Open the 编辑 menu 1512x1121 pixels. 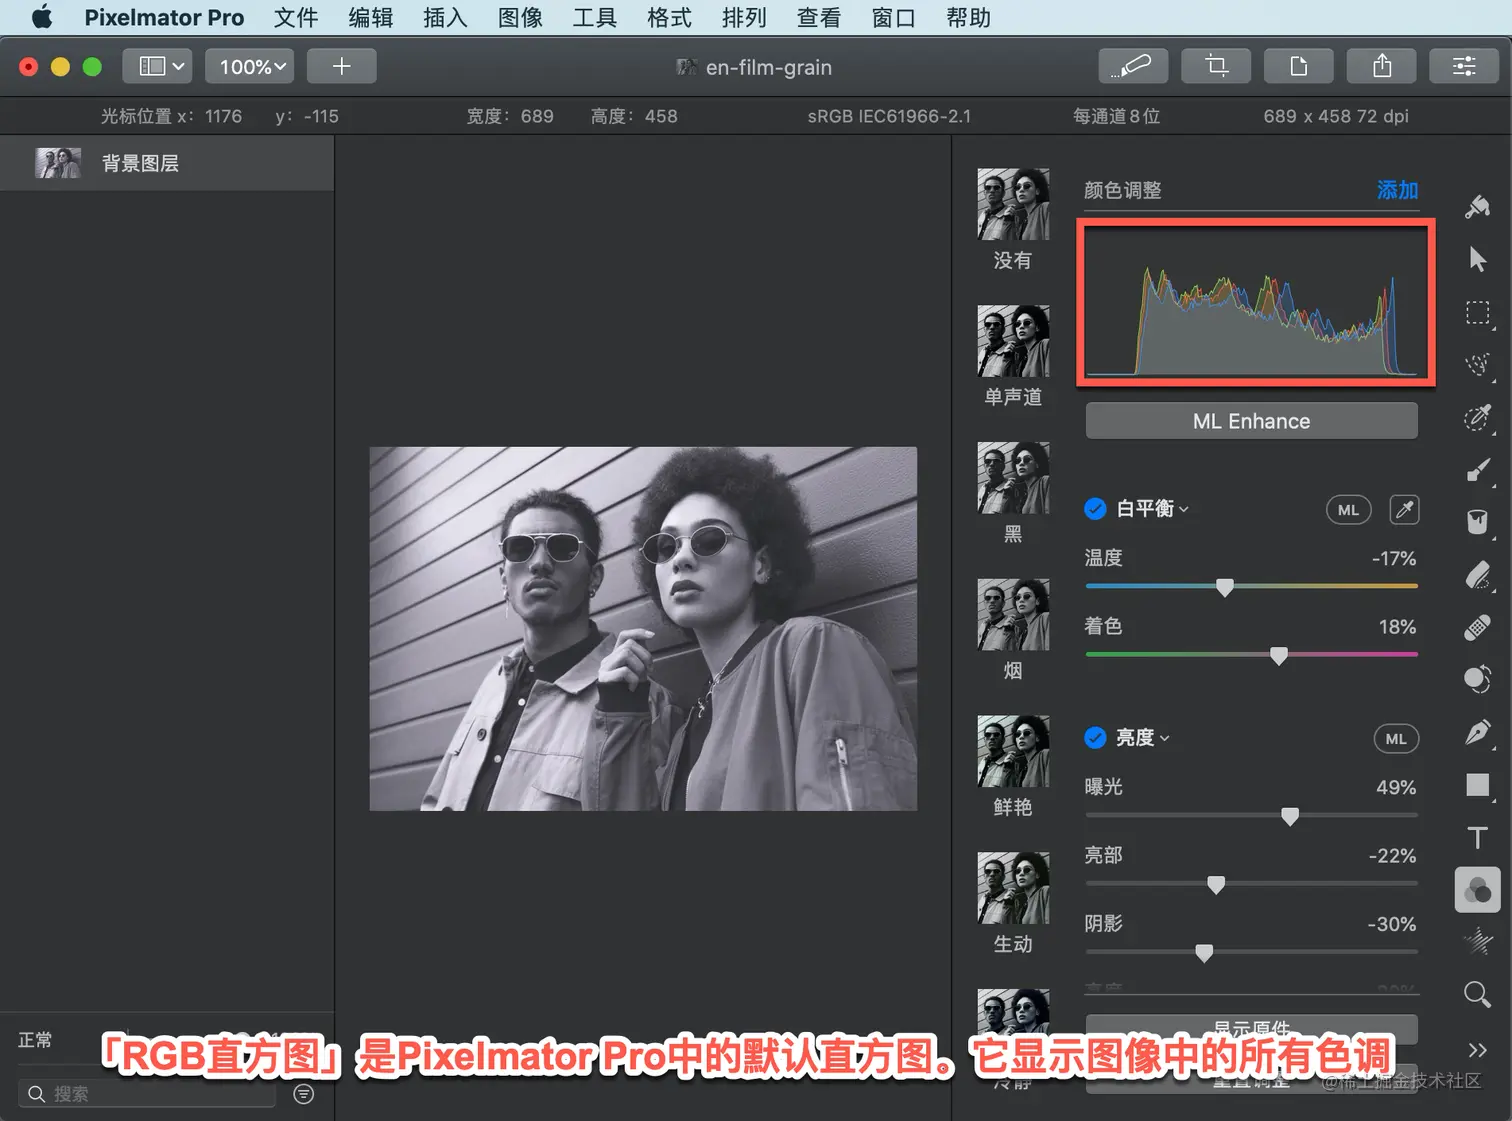pos(371,18)
